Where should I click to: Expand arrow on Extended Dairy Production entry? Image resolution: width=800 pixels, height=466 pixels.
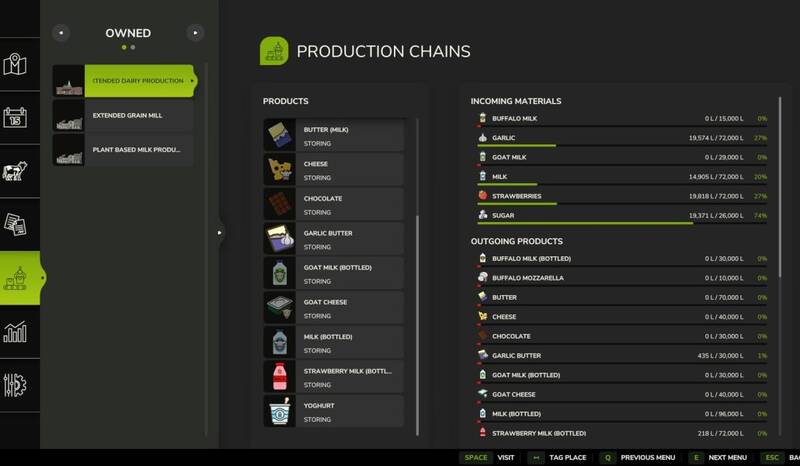pyautogui.click(x=192, y=81)
